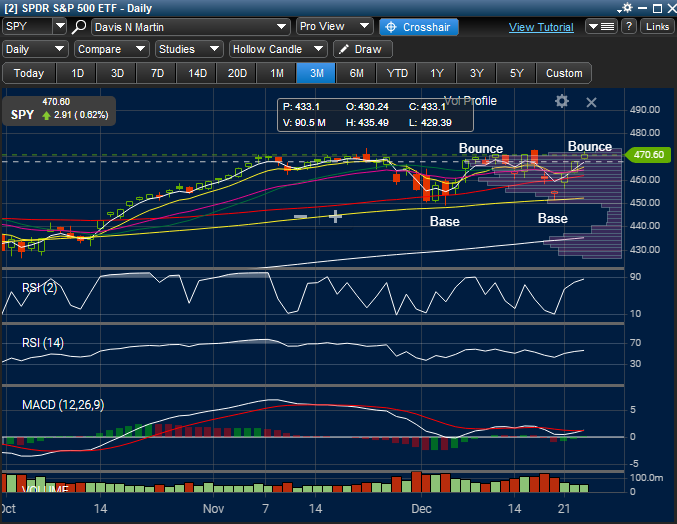Image resolution: width=677 pixels, height=524 pixels.
Task: Toggle the Crosshair mode
Action: 419,27
